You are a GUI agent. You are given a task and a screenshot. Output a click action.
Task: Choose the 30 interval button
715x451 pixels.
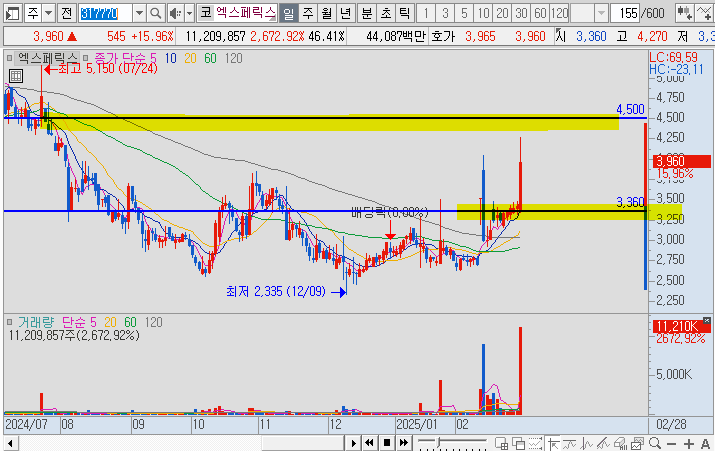point(521,13)
